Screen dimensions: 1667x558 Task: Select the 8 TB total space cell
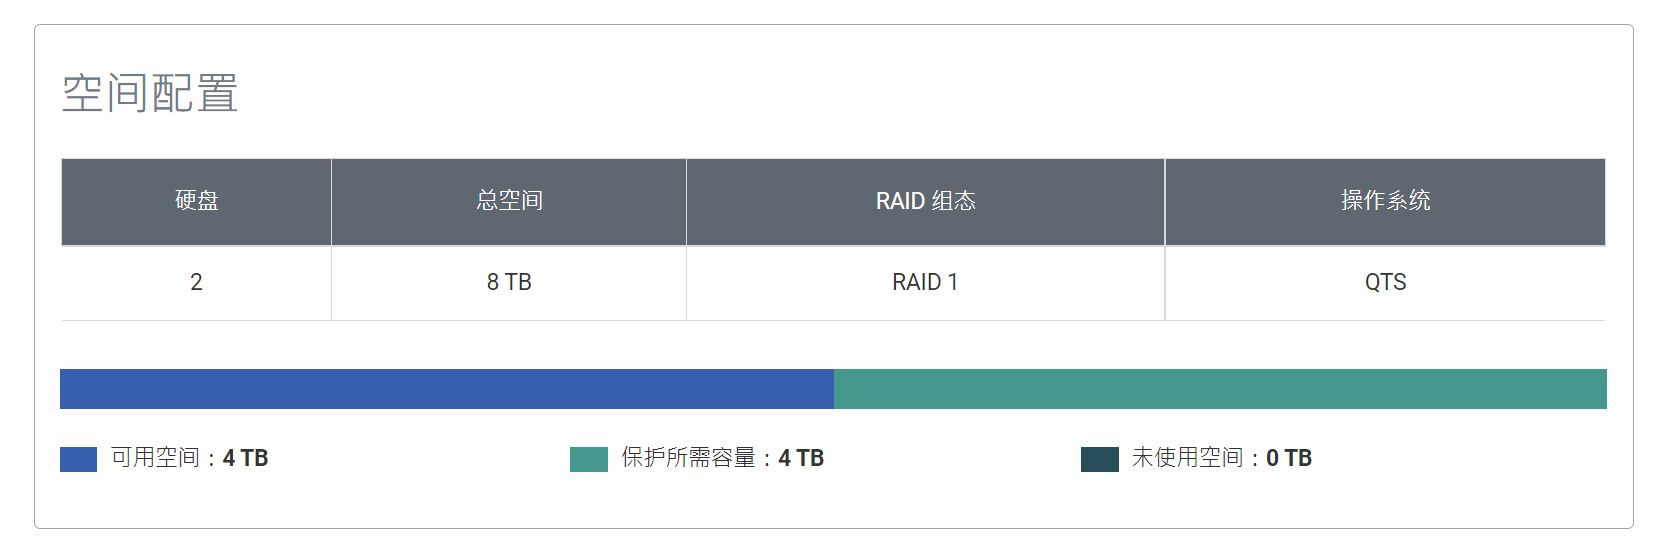pos(509,282)
